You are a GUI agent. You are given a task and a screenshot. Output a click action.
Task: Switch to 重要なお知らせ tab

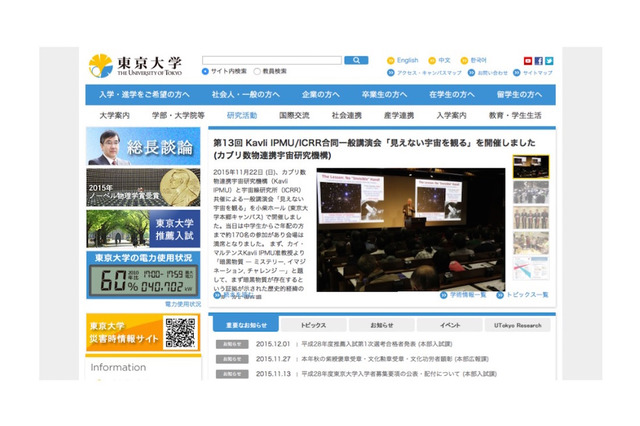[x=246, y=325]
